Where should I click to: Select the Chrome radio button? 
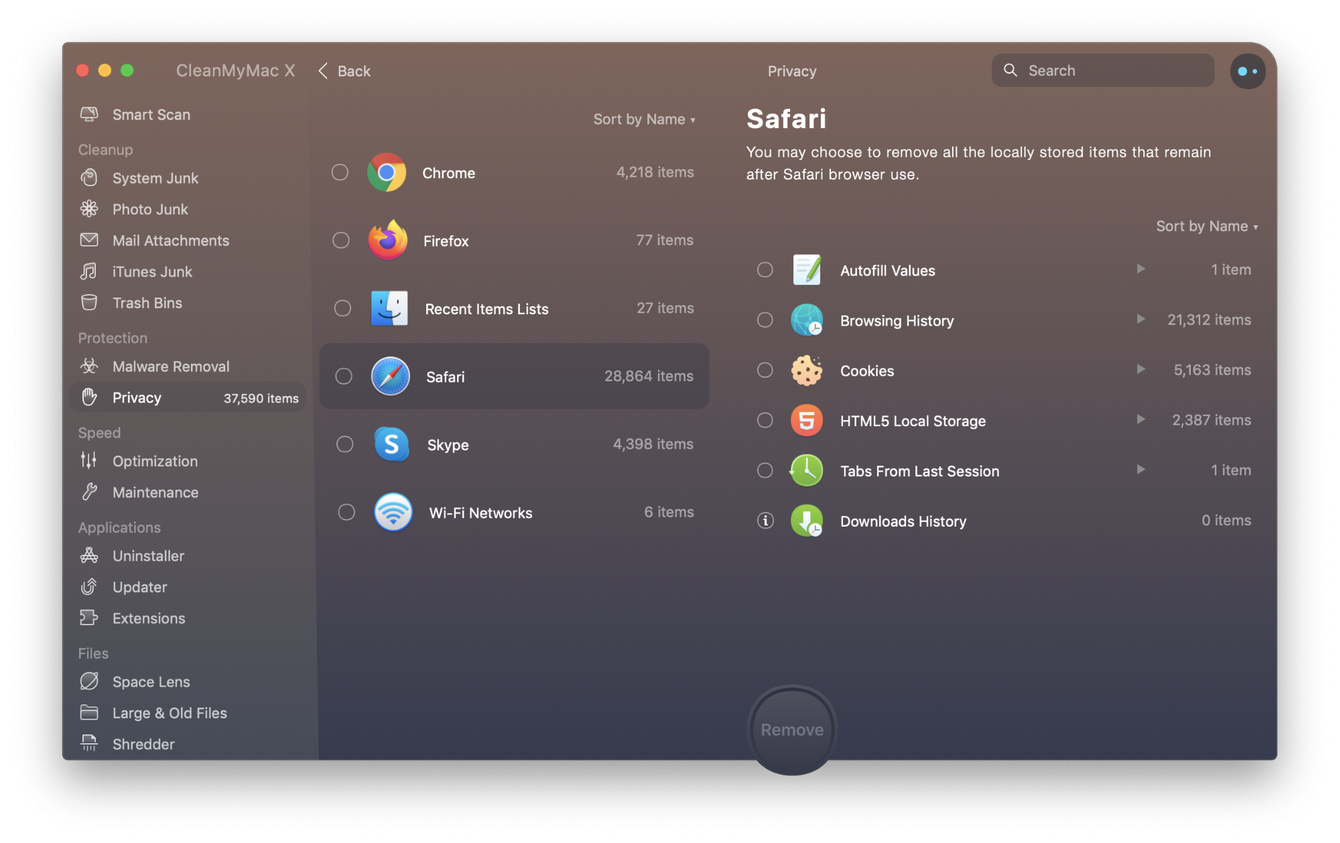coord(340,172)
